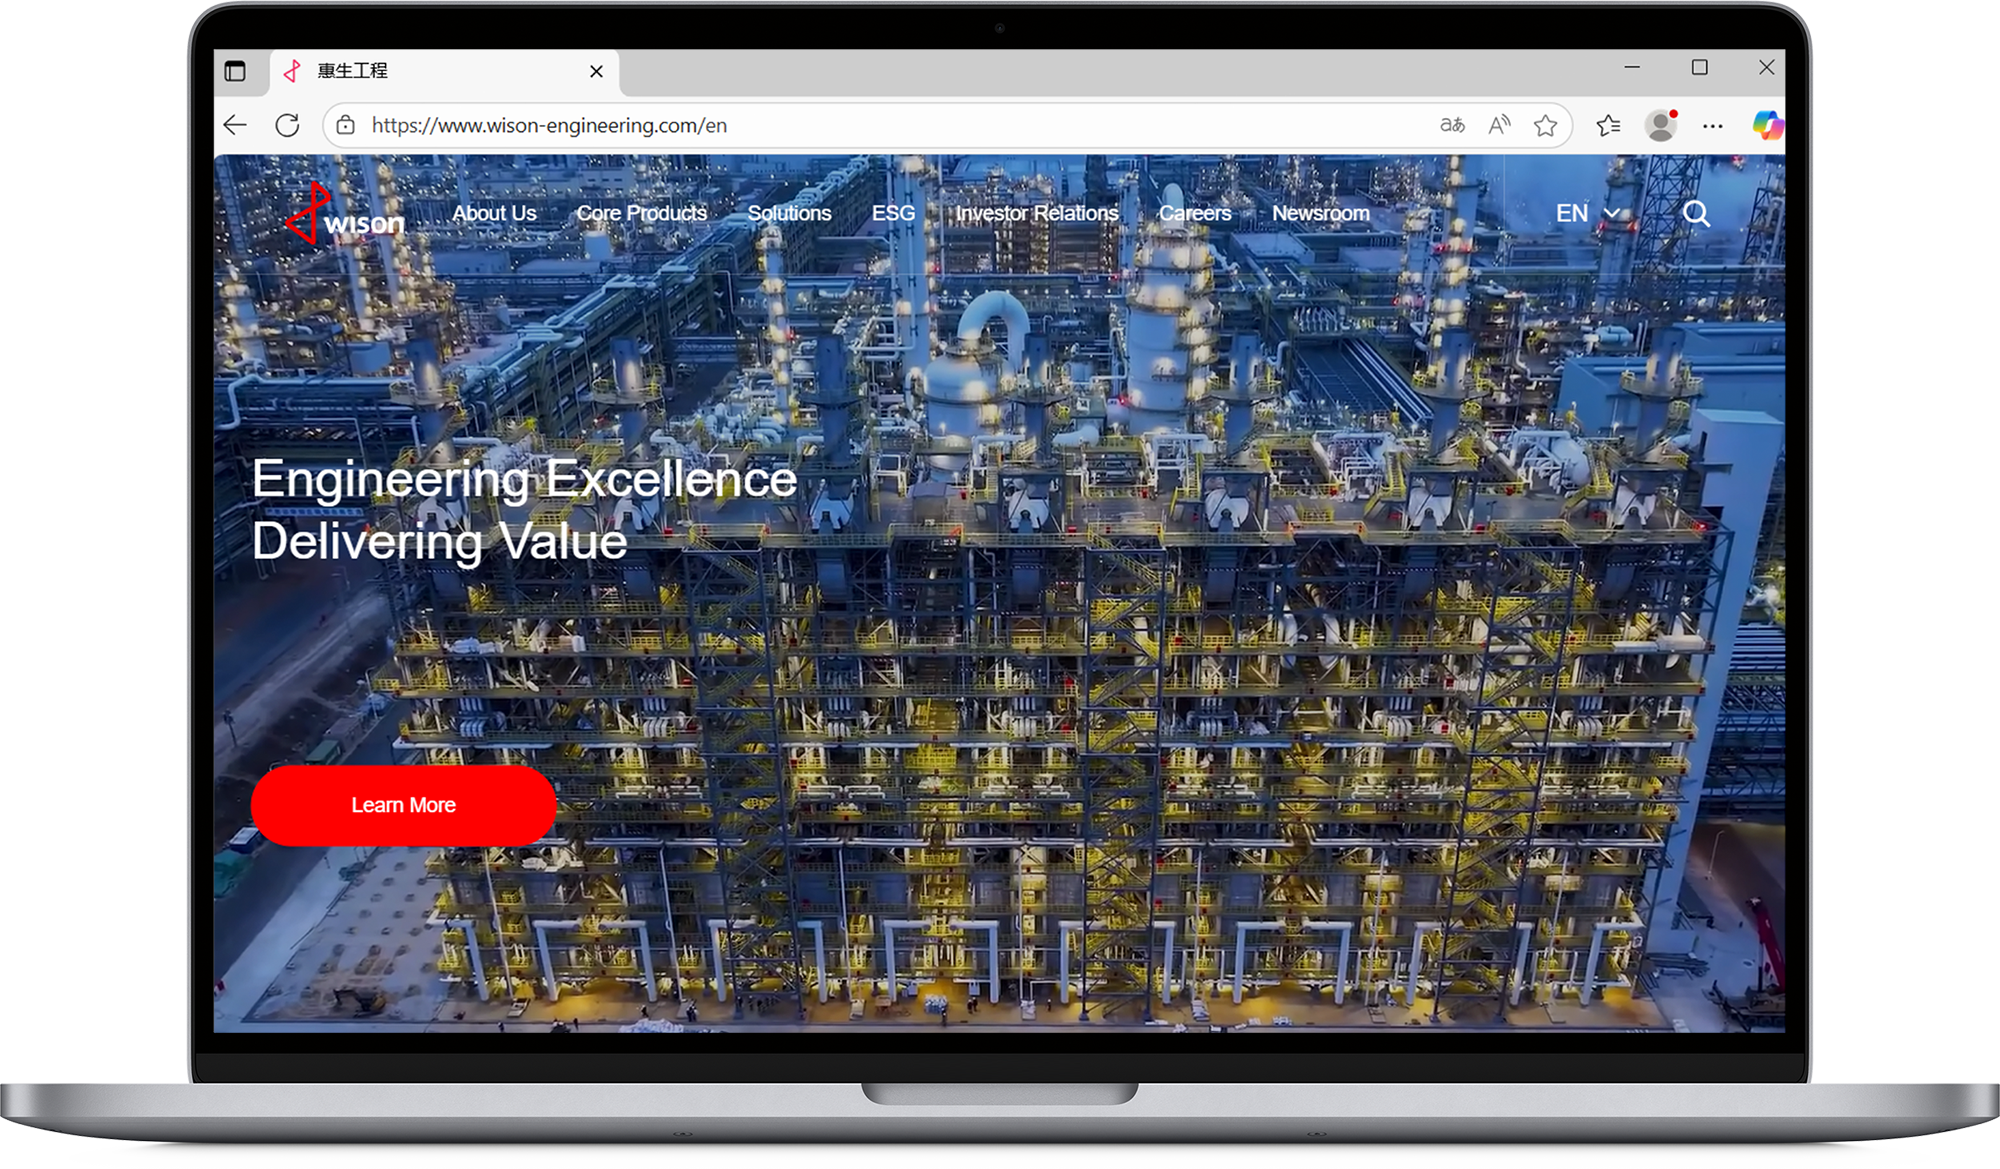Screen dimensions: 2000x1169
Task: Click the website search magnifier icon
Action: click(x=1696, y=213)
